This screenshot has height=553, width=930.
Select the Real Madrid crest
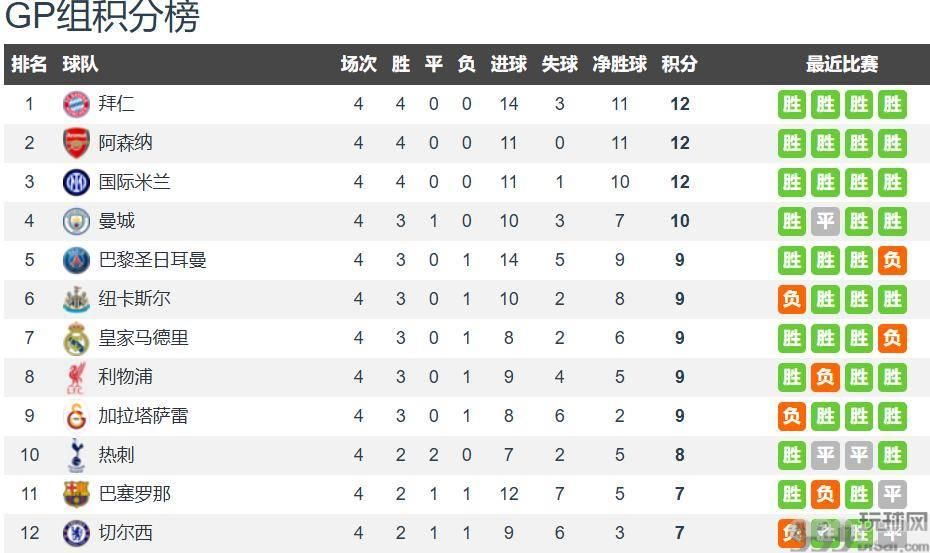click(x=76, y=339)
